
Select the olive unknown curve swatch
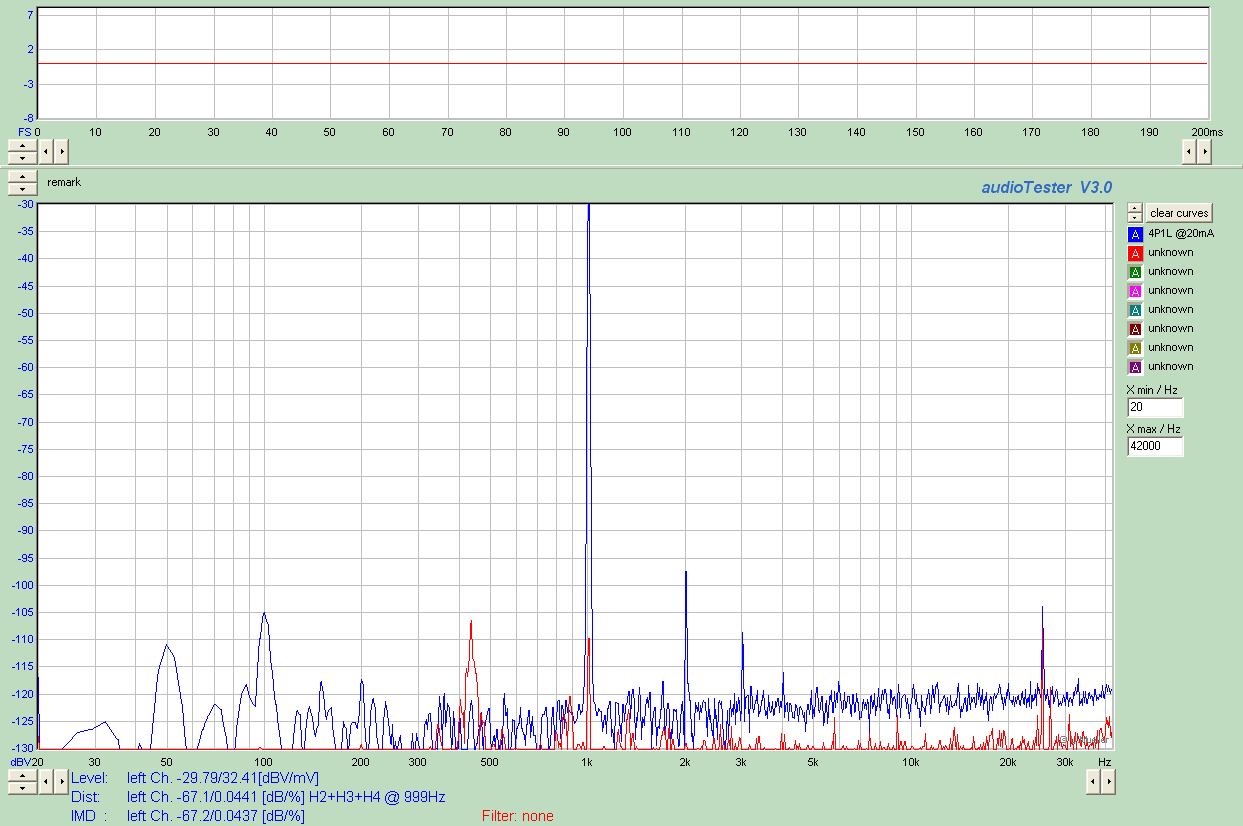[x=1135, y=348]
